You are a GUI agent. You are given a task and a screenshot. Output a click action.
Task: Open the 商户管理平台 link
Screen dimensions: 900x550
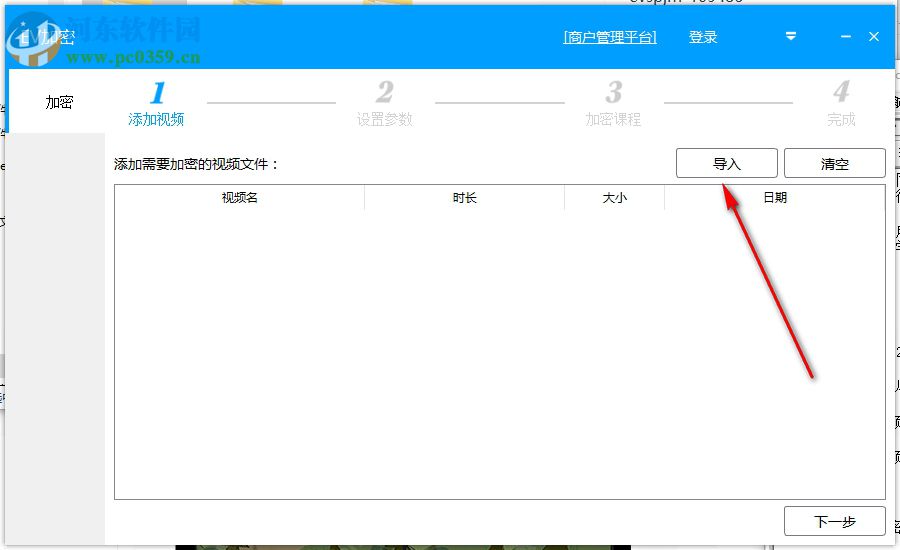point(610,37)
